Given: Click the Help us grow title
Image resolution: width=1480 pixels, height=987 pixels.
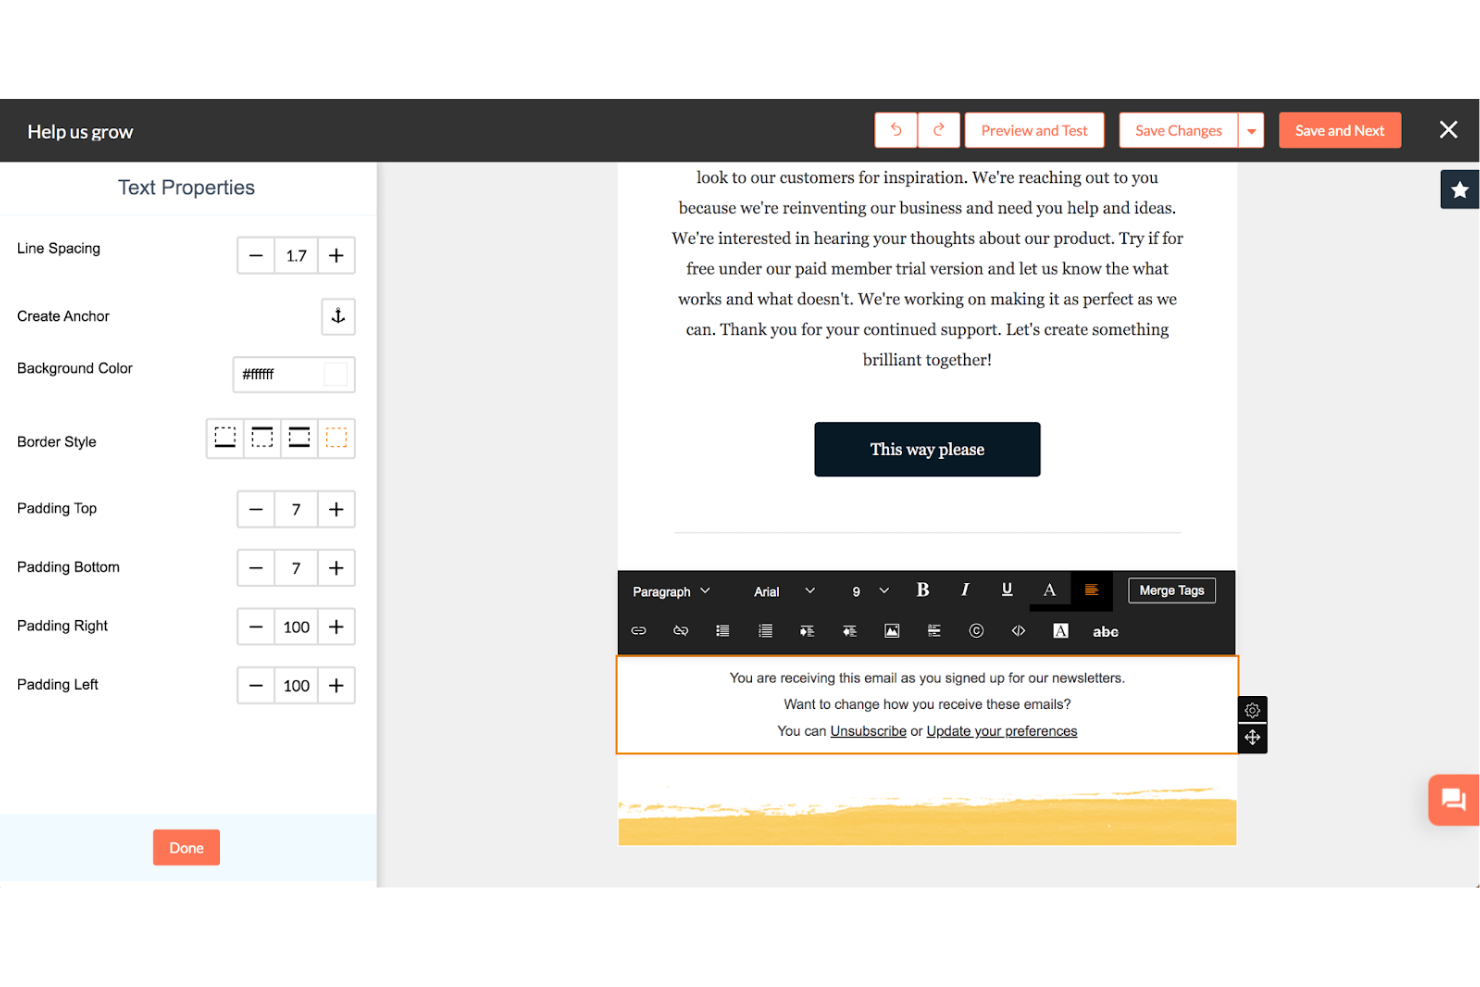Looking at the screenshot, I should 80,132.
